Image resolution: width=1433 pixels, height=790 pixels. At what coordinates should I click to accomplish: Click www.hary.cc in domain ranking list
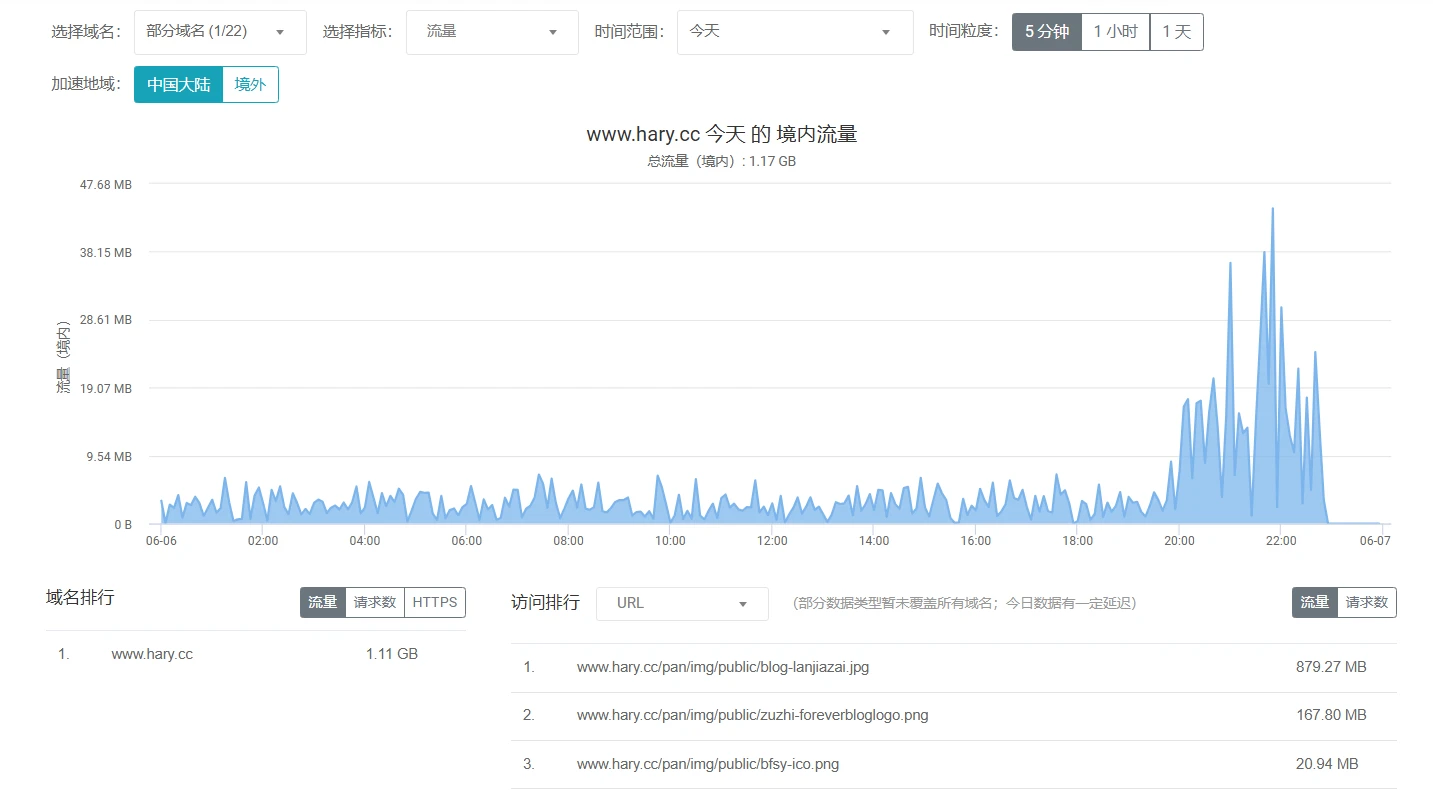[152, 654]
